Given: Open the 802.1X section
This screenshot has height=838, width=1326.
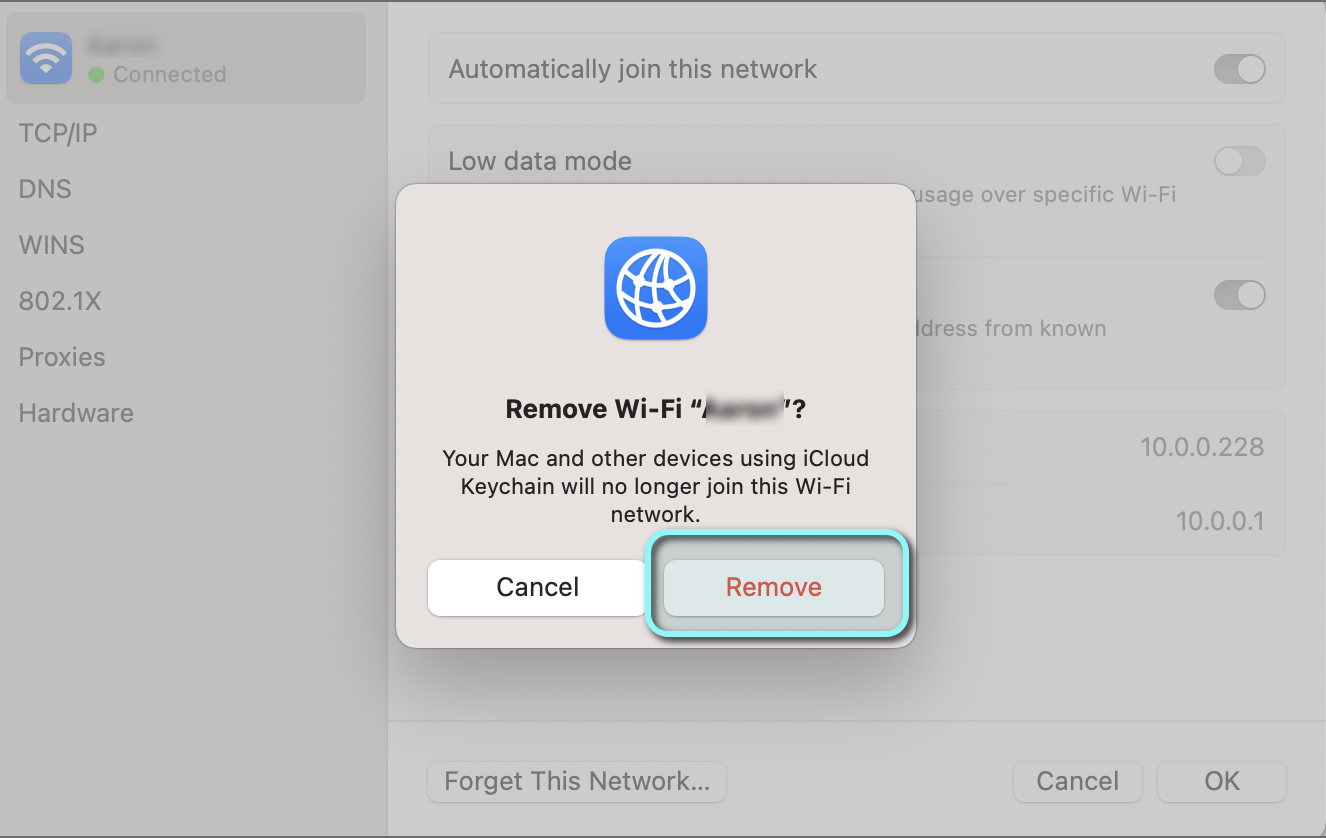Looking at the screenshot, I should (60, 301).
